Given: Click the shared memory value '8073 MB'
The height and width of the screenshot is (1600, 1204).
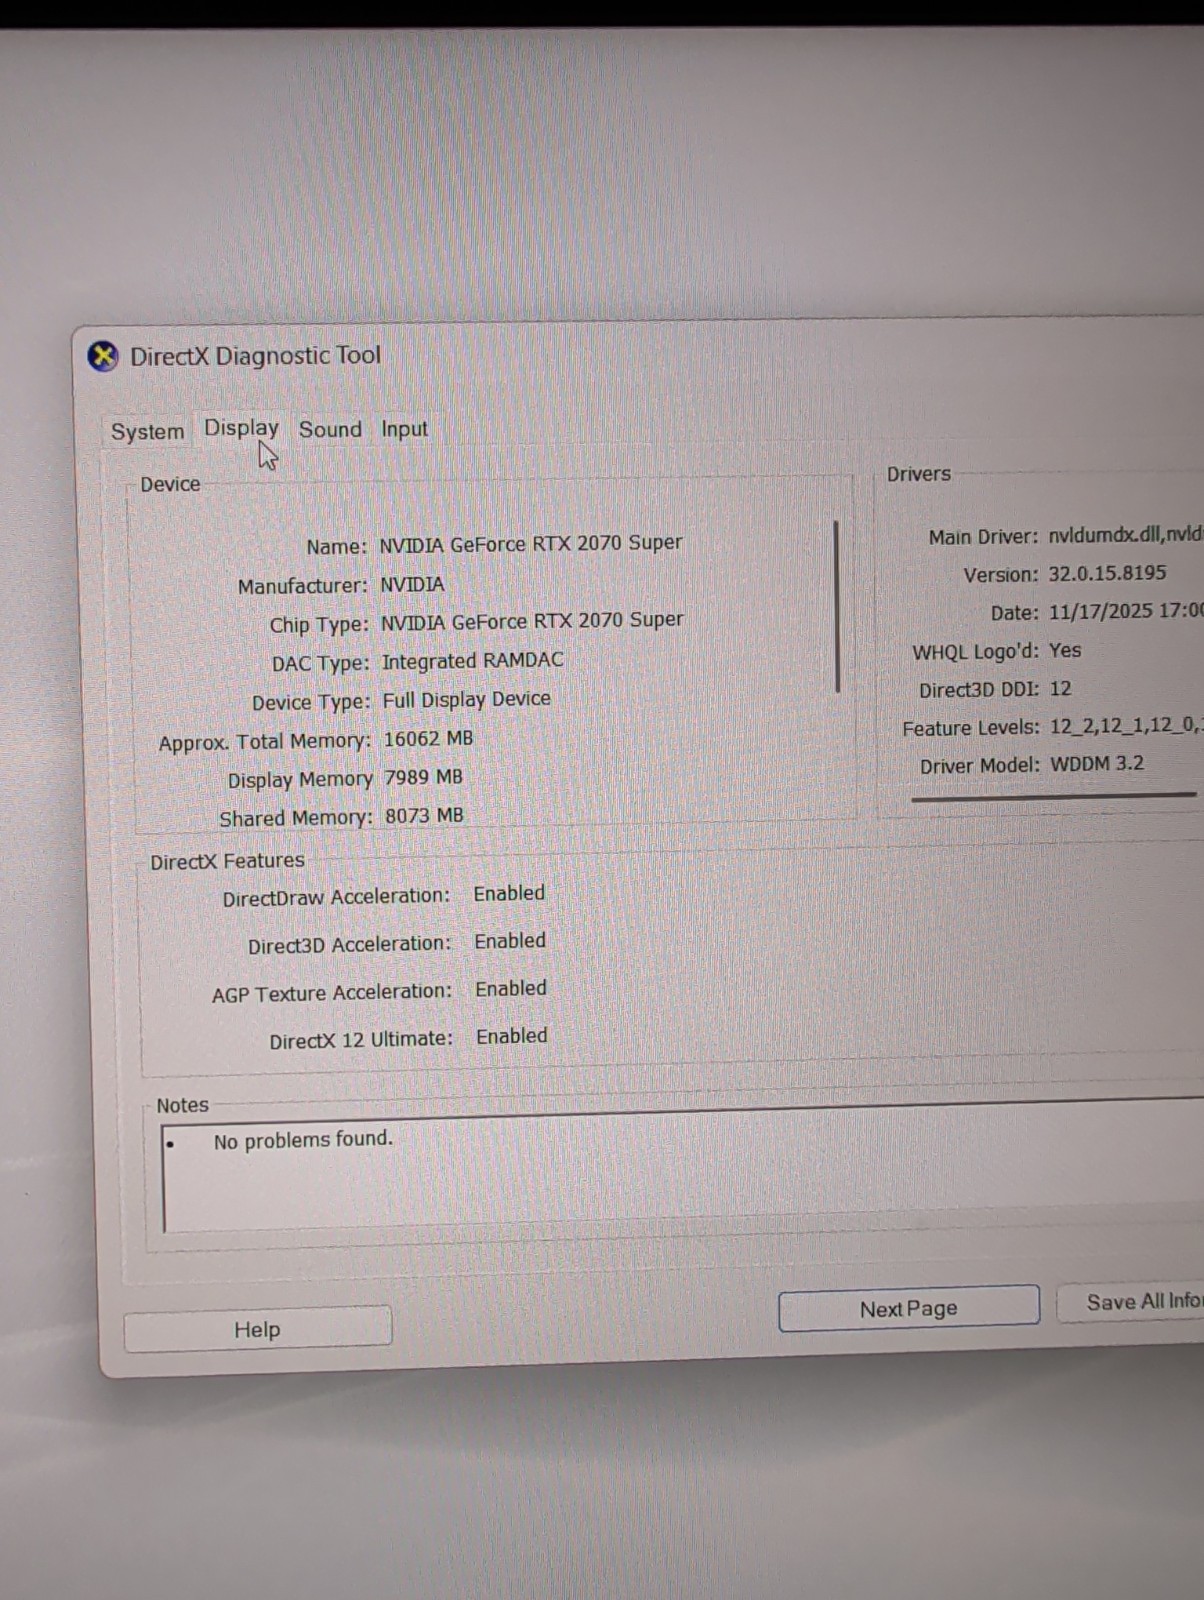Looking at the screenshot, I should click(425, 816).
